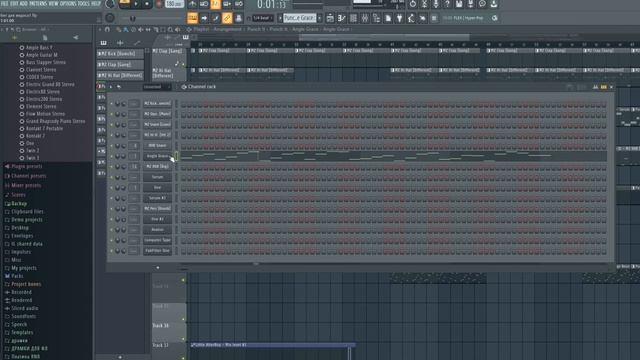
Task: Click the microphone recording icon
Action: click(436, 4)
